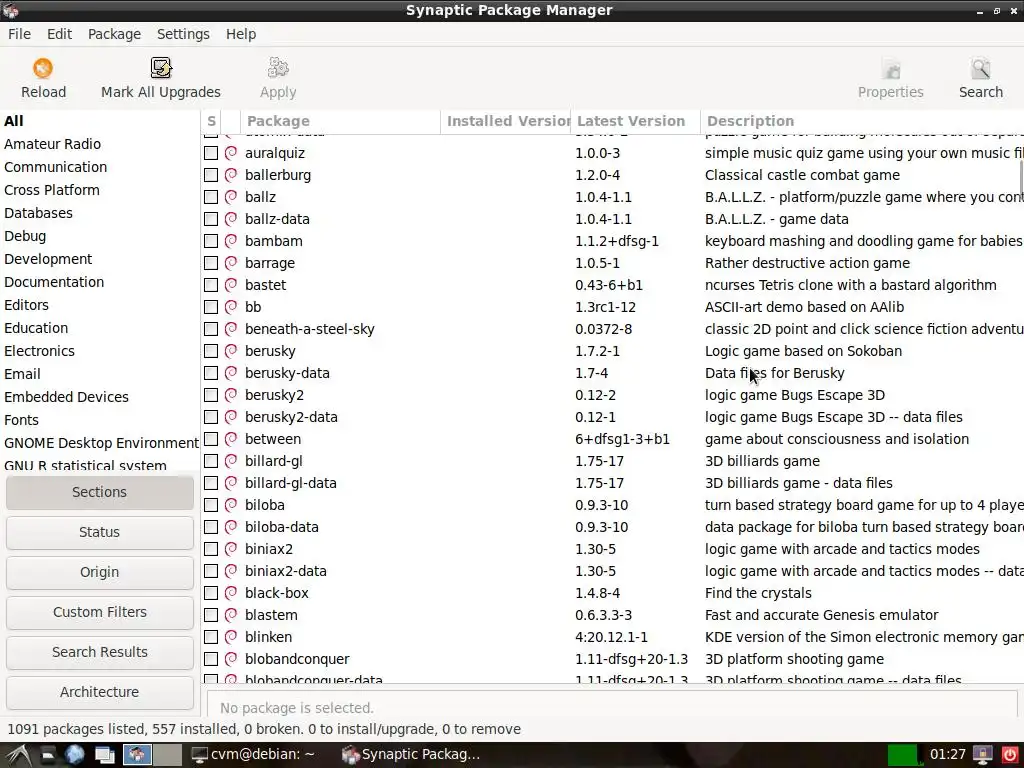This screenshot has width=1024, height=768.
Task: Click the Debian swirl icon beside black-box
Action: click(x=231, y=593)
